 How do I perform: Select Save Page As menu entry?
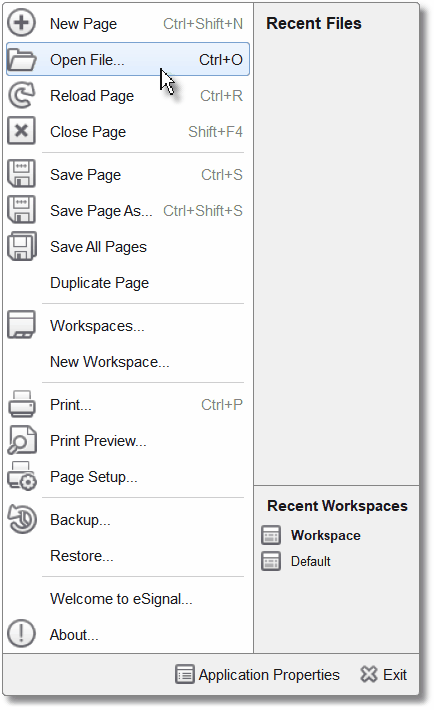point(128,211)
